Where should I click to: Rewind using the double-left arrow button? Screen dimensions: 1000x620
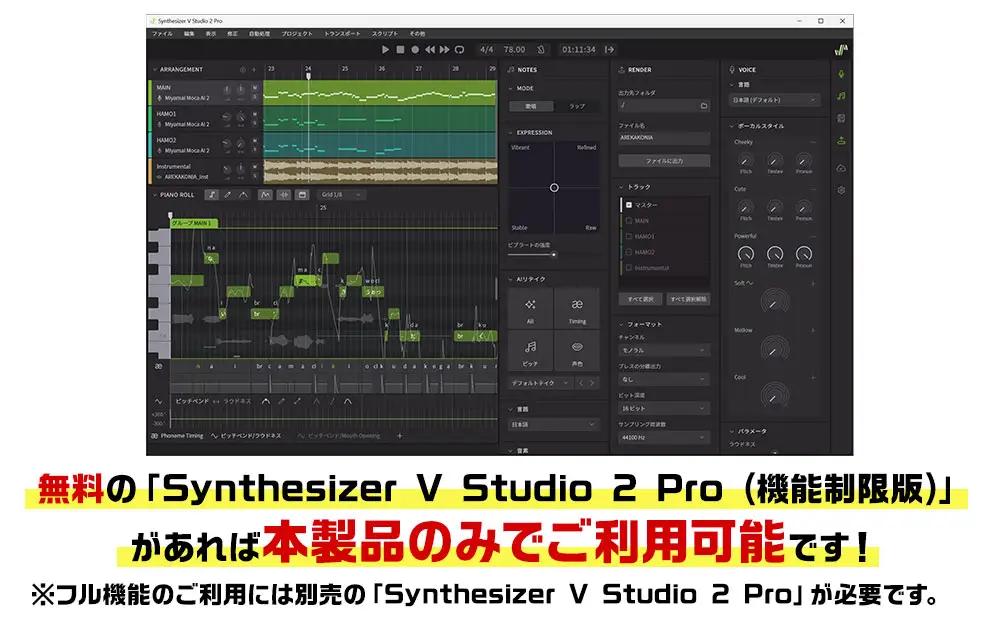tap(430, 49)
